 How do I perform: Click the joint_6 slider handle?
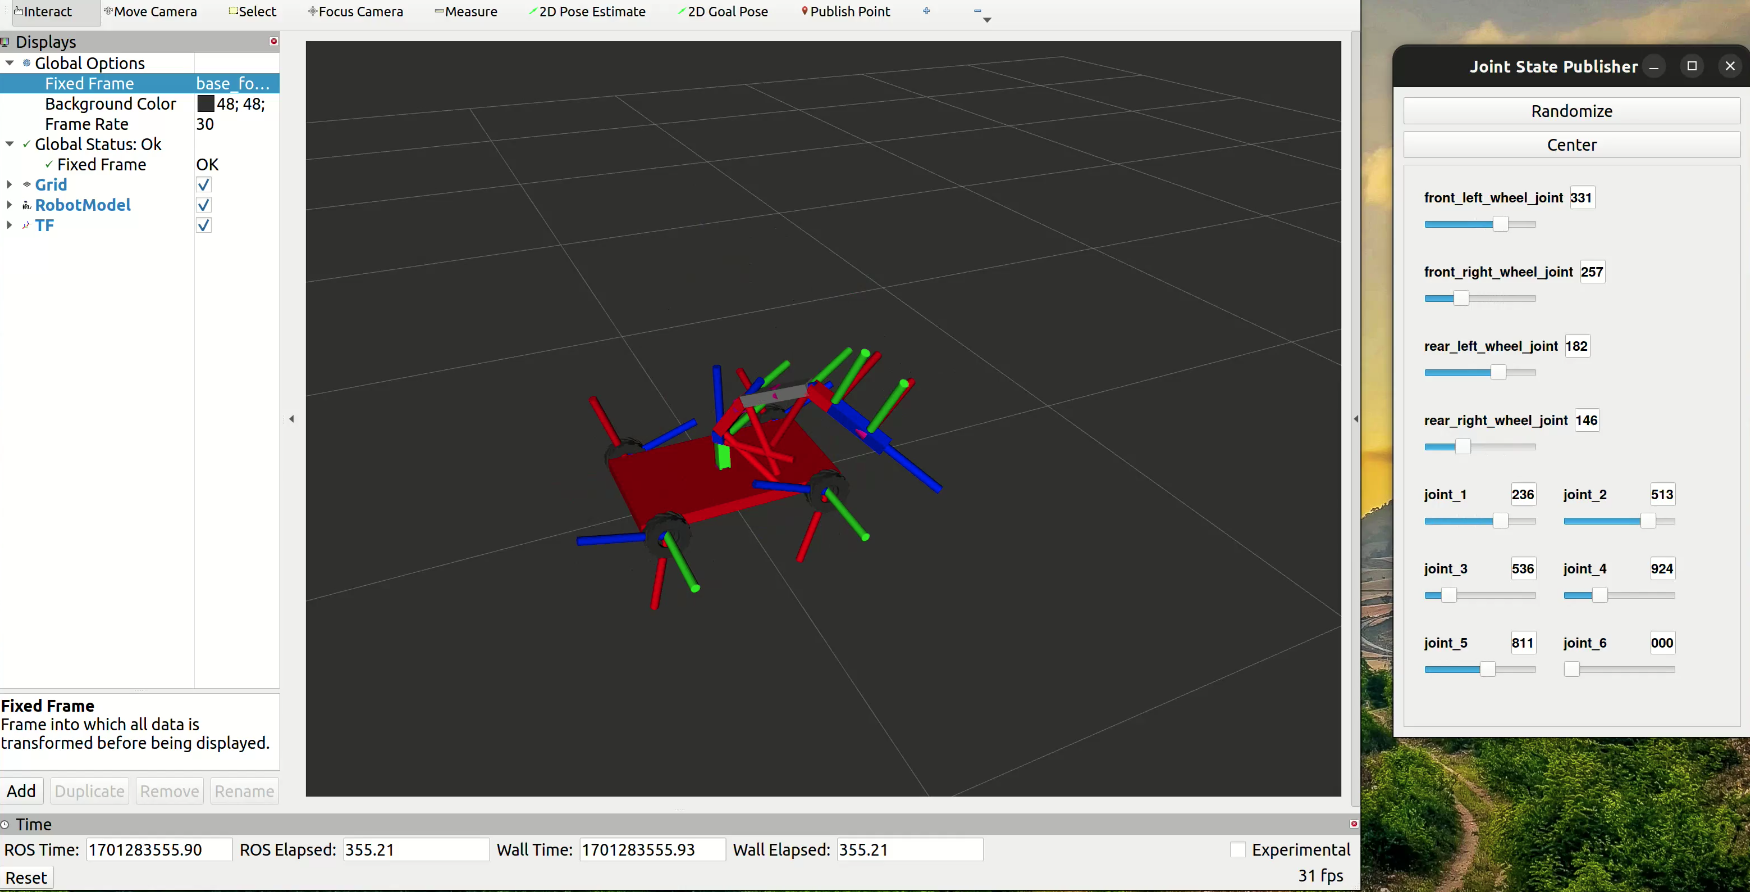coord(1572,670)
